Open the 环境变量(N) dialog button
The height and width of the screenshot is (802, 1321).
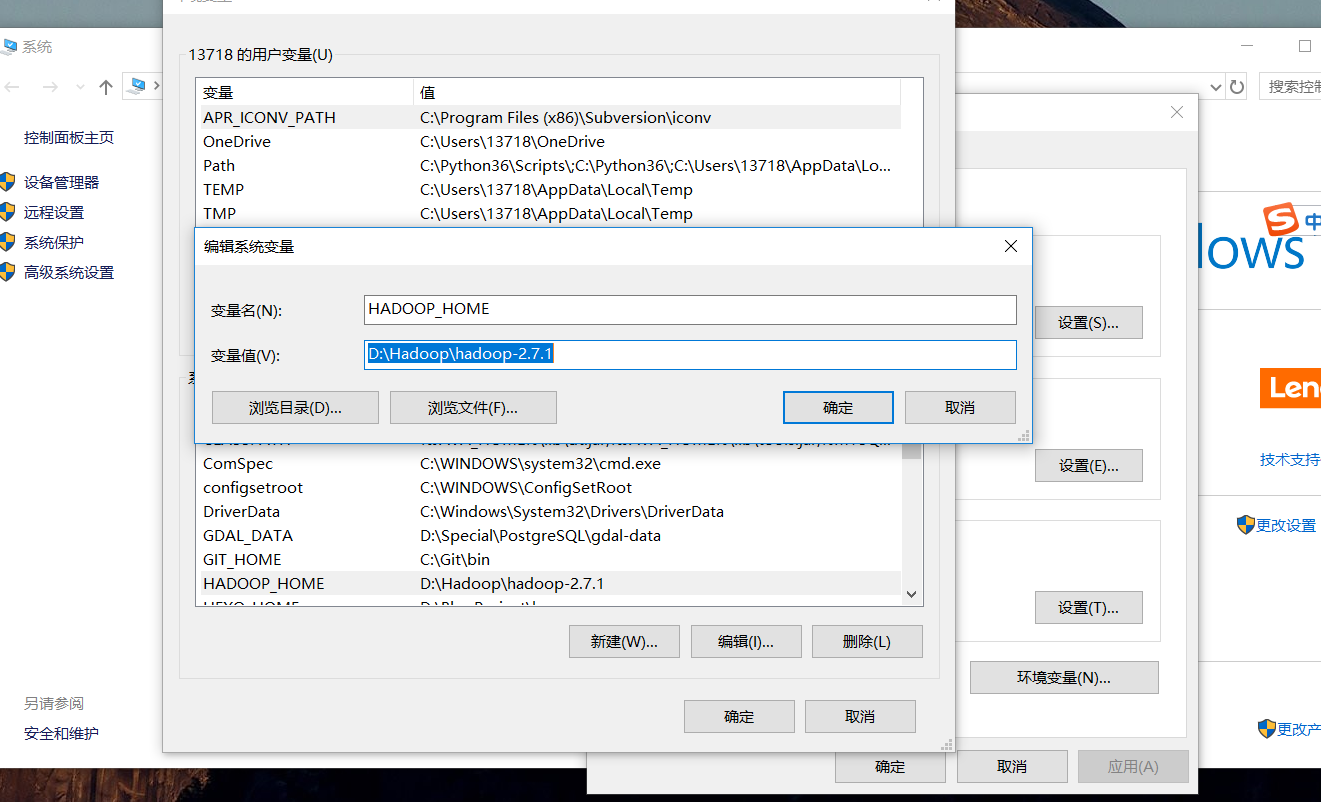pos(1064,677)
